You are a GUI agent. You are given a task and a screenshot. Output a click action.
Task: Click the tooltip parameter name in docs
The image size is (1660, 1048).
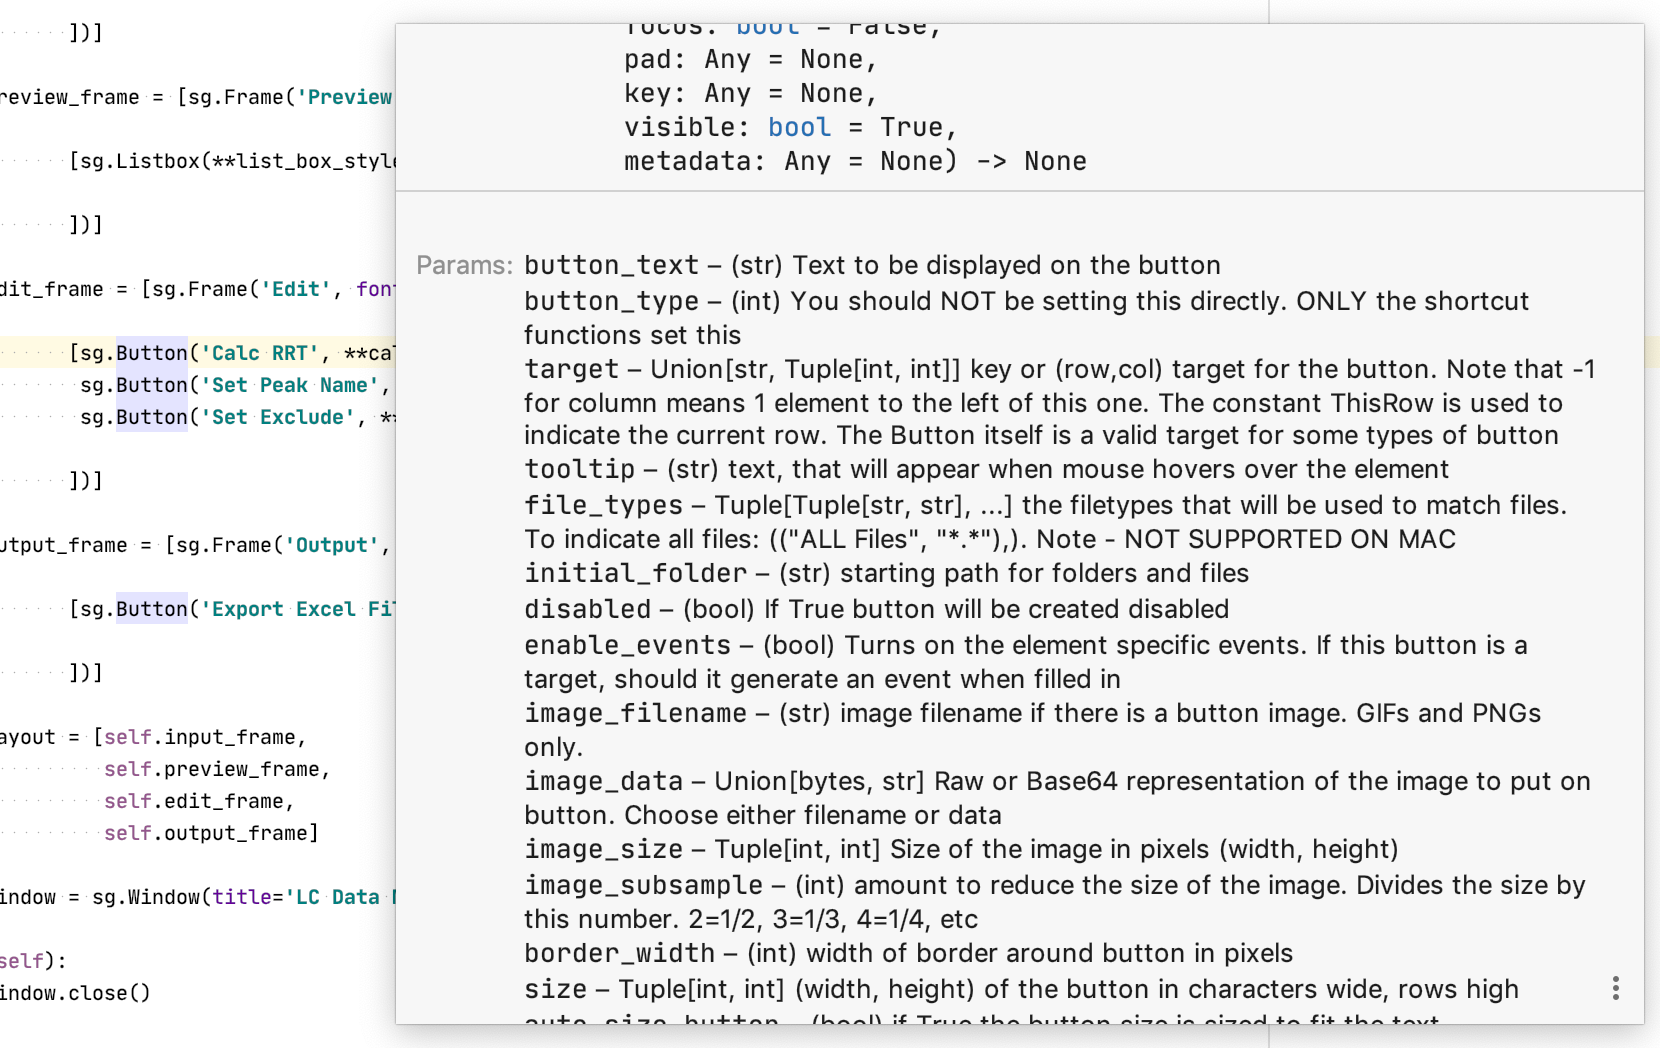coord(579,469)
